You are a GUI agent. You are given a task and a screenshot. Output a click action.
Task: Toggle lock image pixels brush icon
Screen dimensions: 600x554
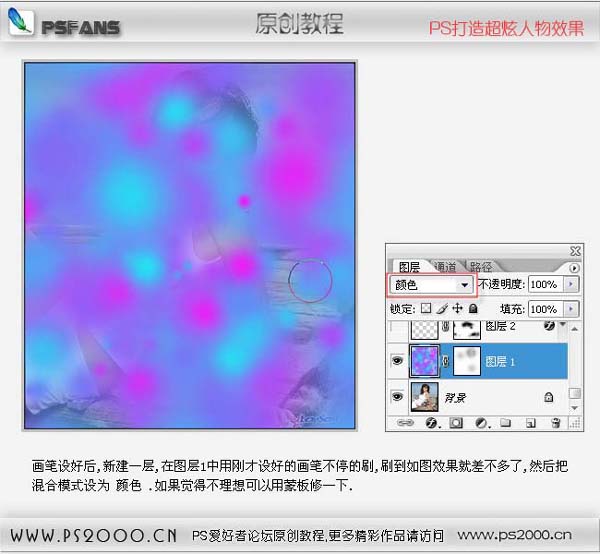pyautogui.click(x=440, y=310)
